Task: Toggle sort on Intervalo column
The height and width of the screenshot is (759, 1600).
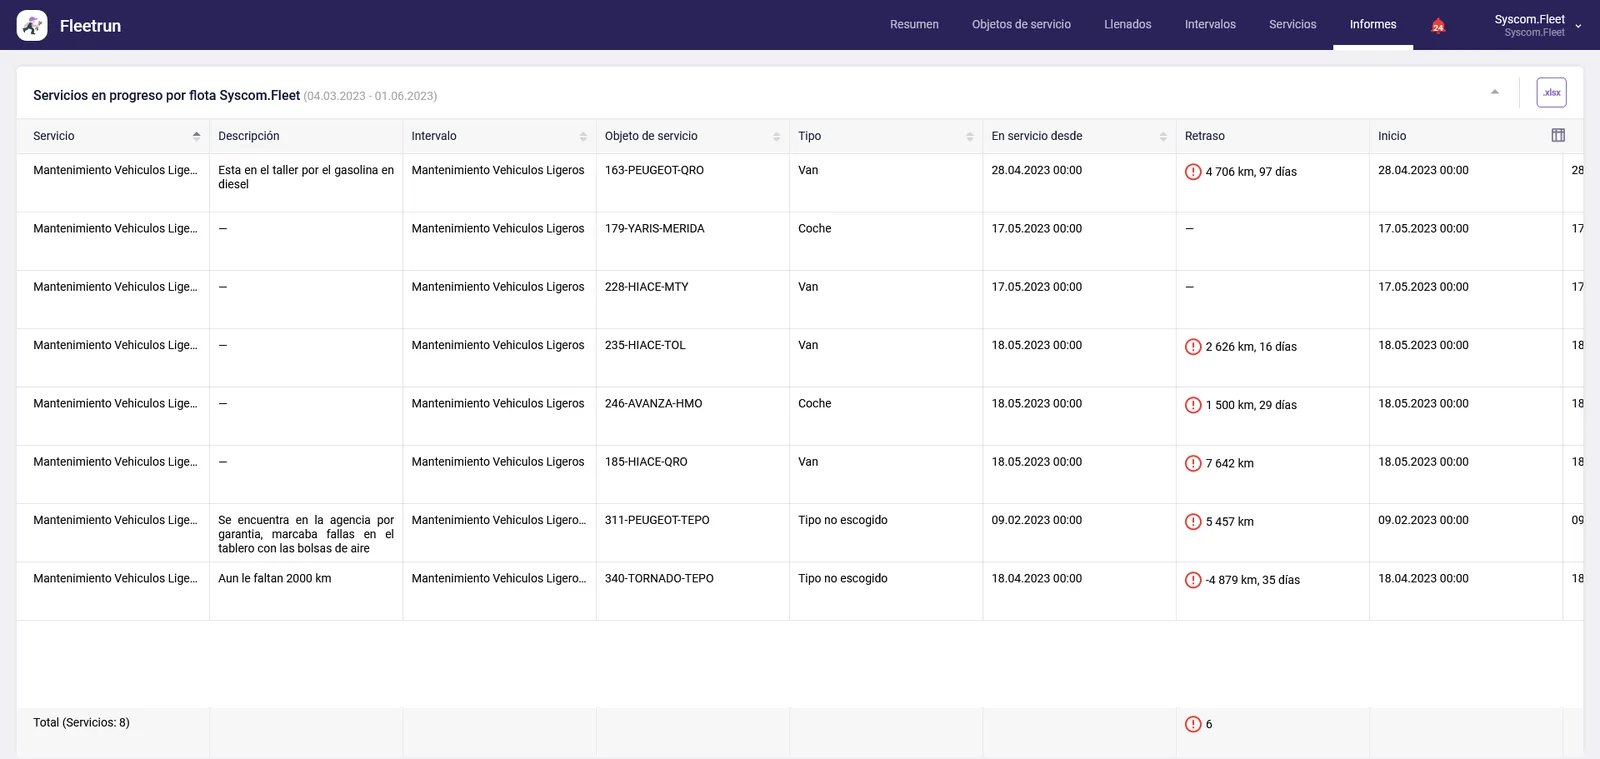Action: (583, 136)
